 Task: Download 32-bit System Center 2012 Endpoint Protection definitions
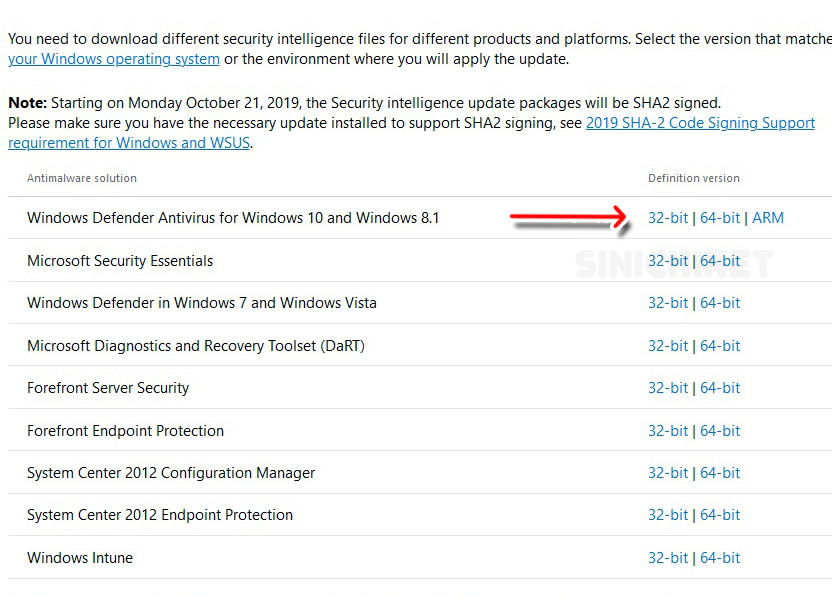[x=668, y=515]
